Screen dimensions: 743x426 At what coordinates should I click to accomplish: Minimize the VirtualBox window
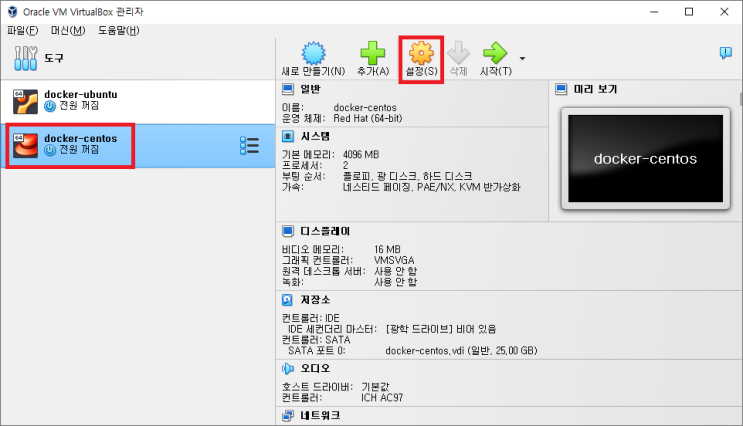tap(654, 12)
